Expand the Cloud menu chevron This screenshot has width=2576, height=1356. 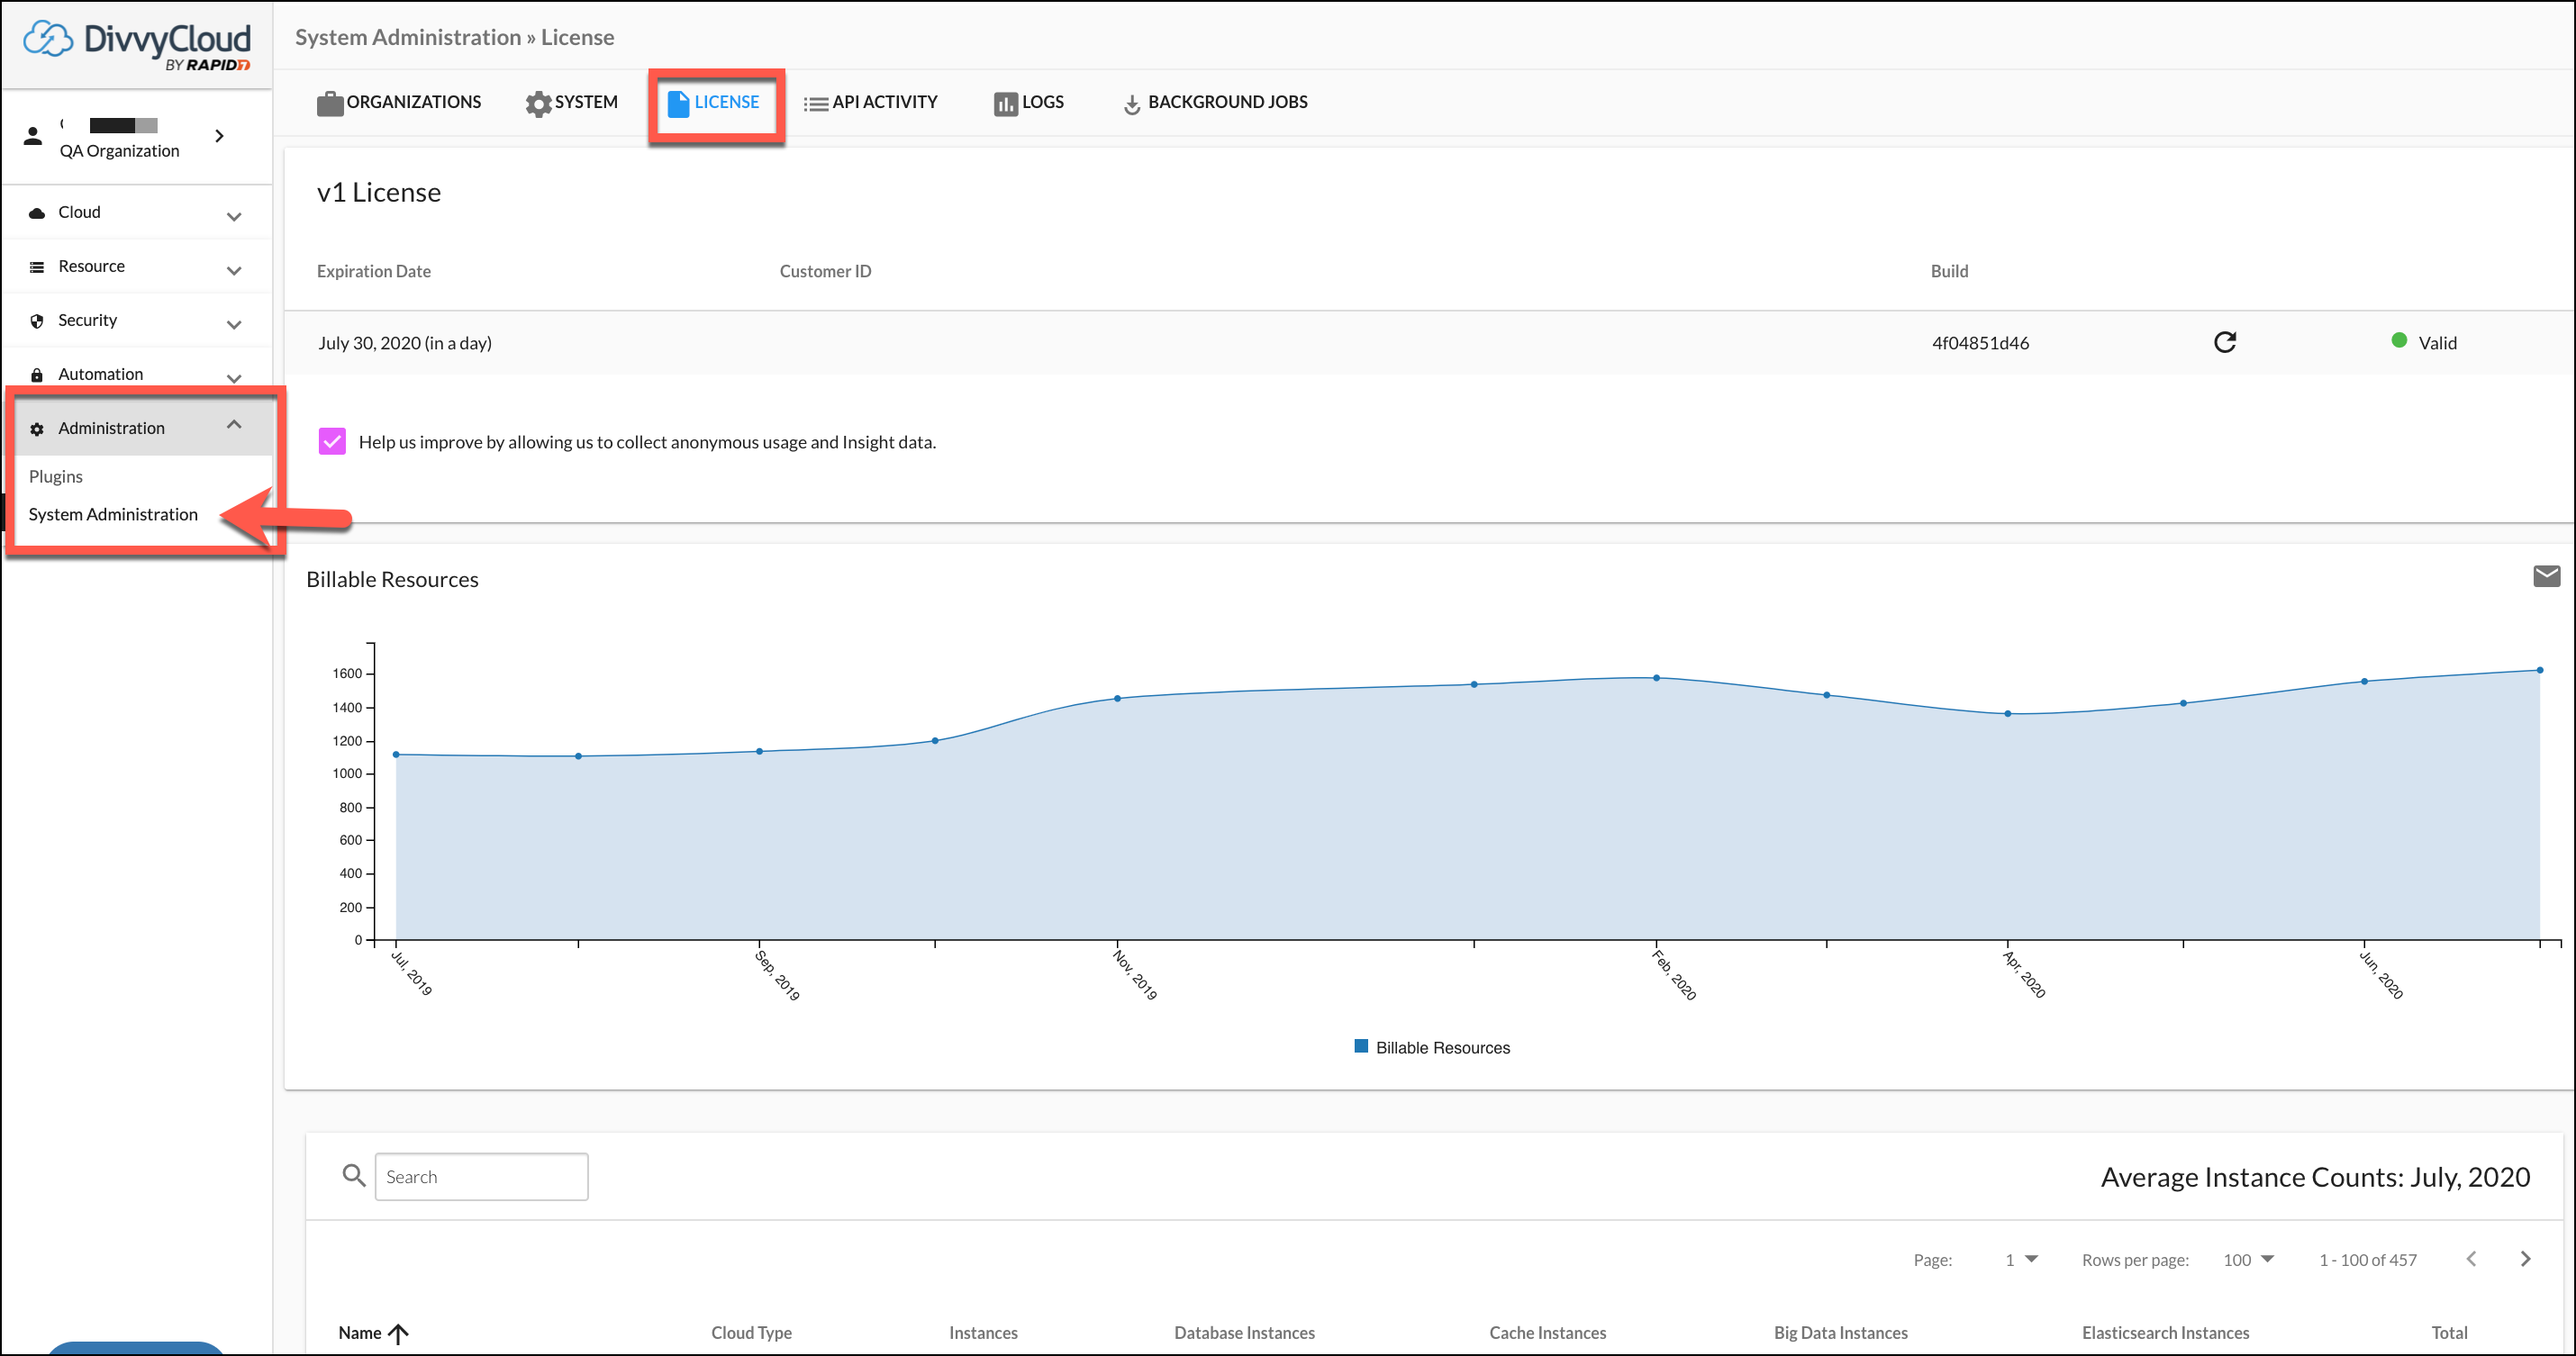coord(234,216)
